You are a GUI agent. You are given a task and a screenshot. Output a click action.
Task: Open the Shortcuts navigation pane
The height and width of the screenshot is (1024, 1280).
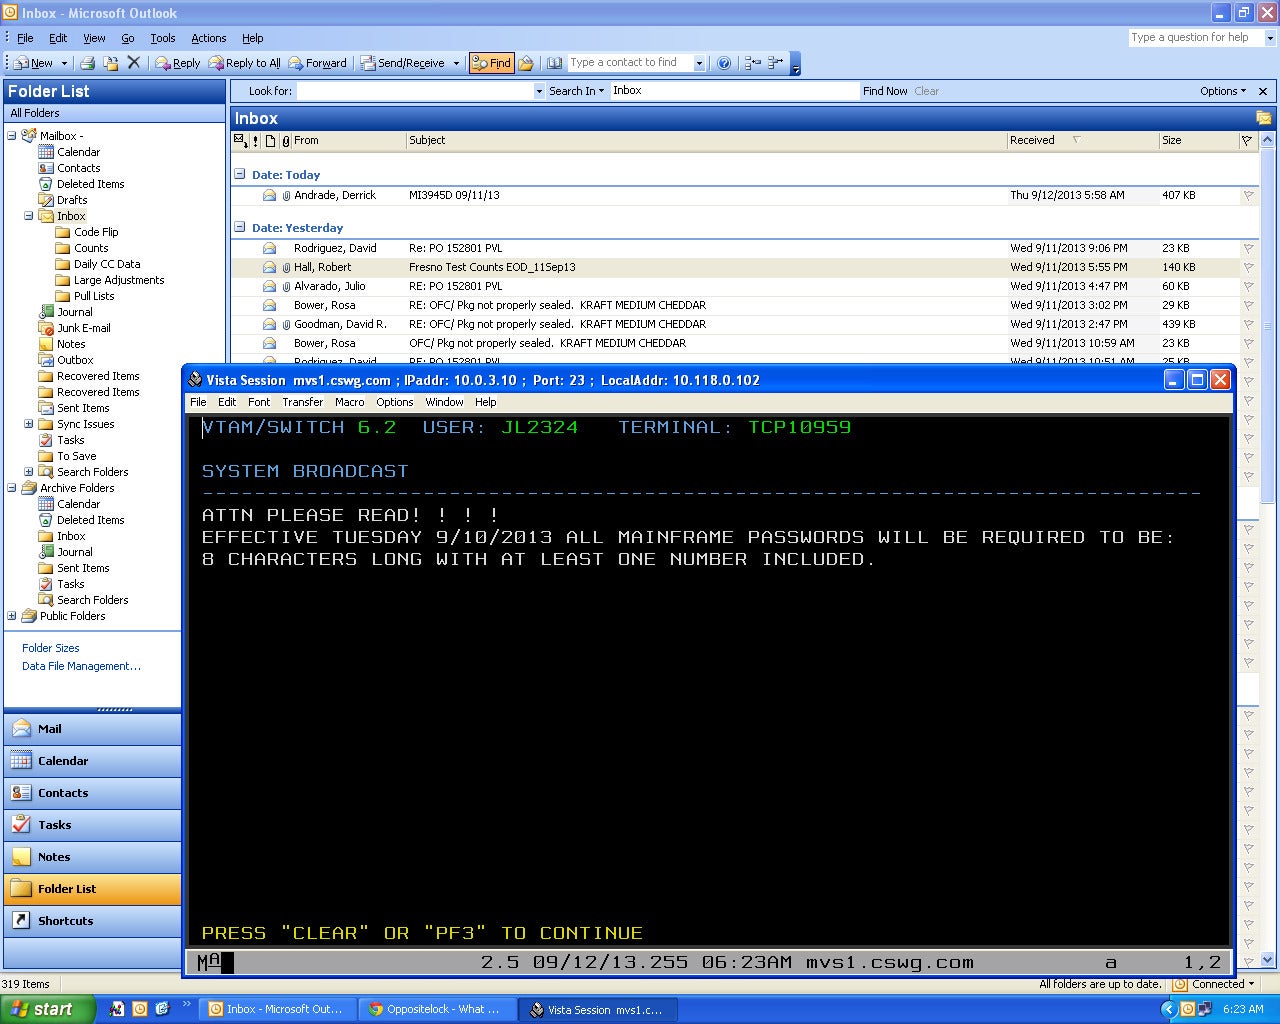(93, 921)
